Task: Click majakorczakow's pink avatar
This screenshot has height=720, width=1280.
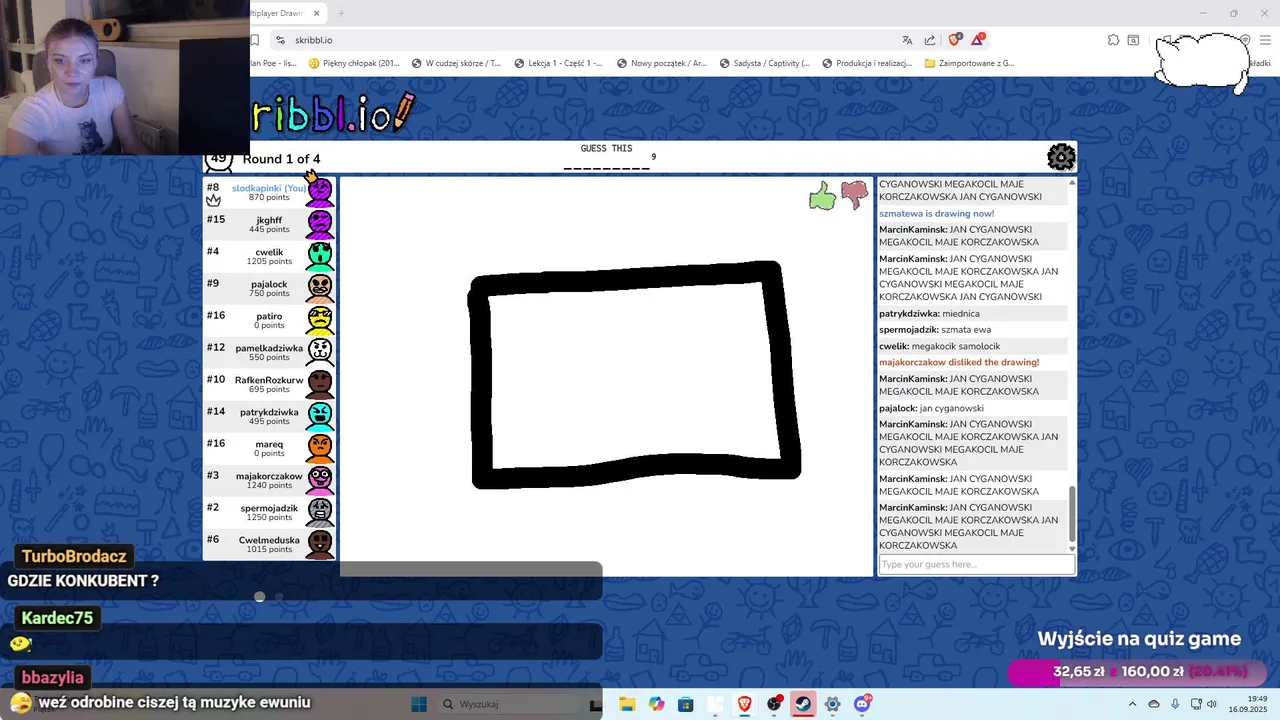Action: (320, 480)
